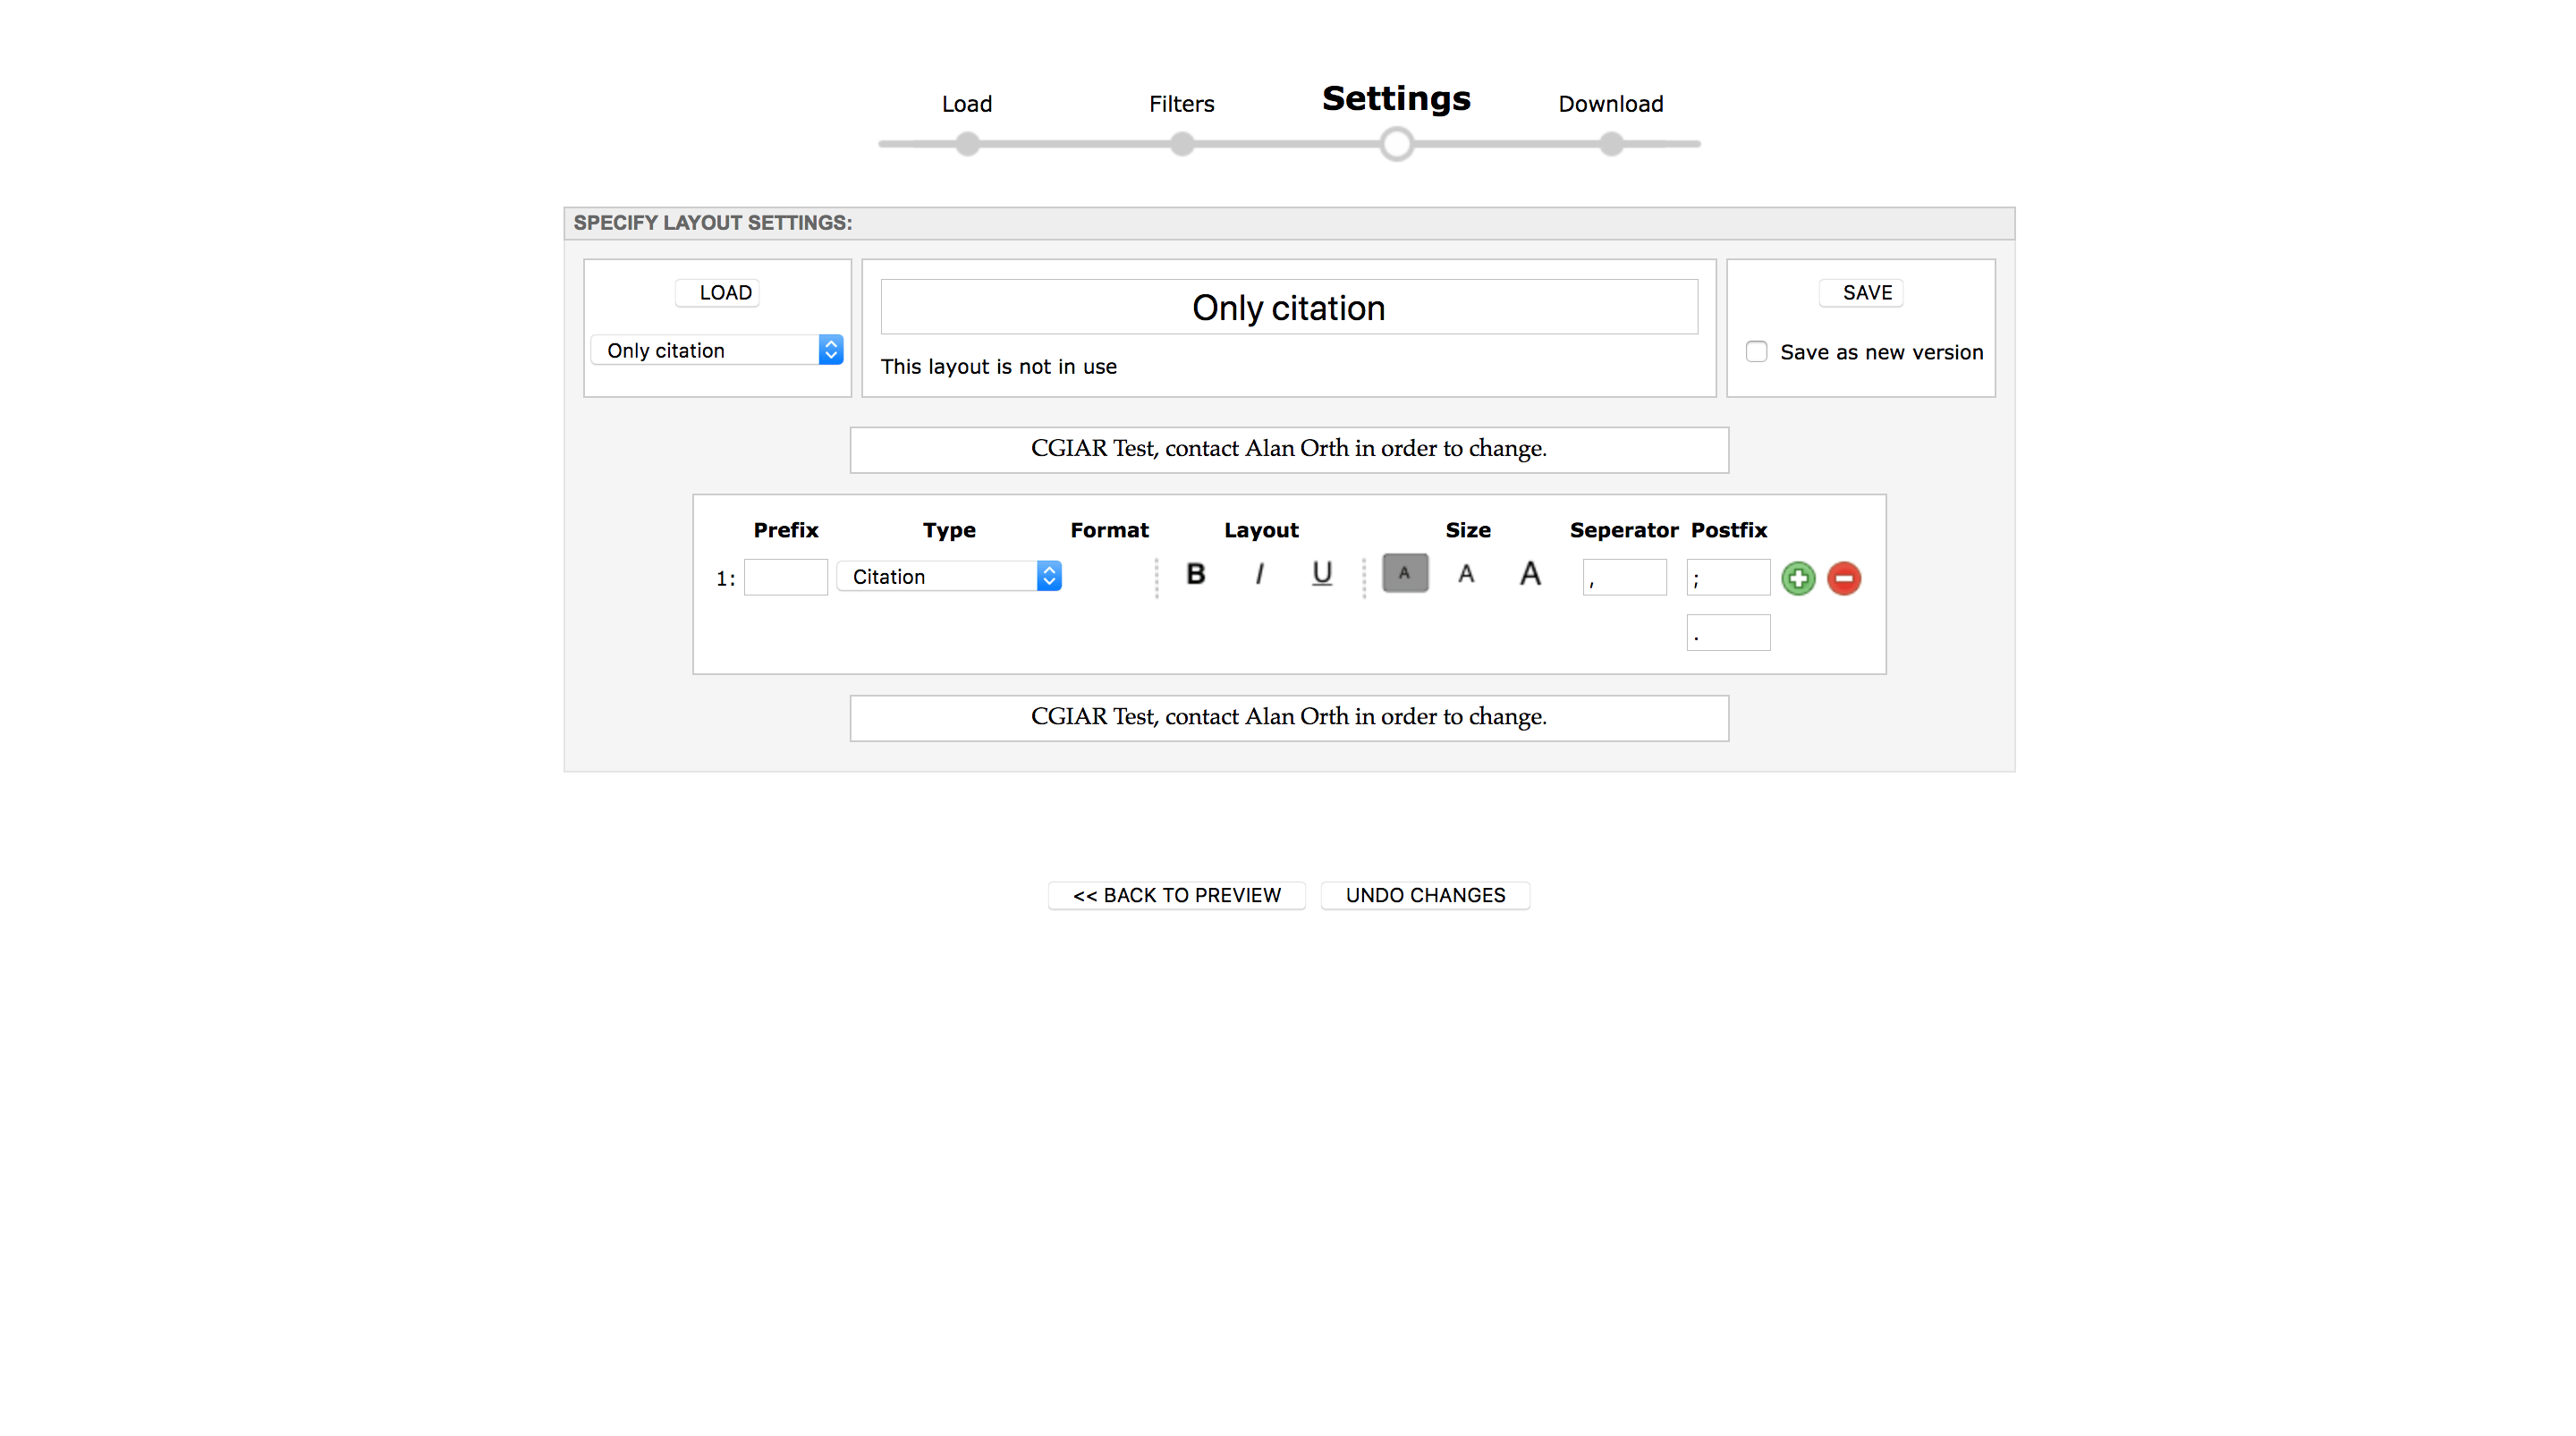
Task: Click the medium font size button
Action: 1466,573
